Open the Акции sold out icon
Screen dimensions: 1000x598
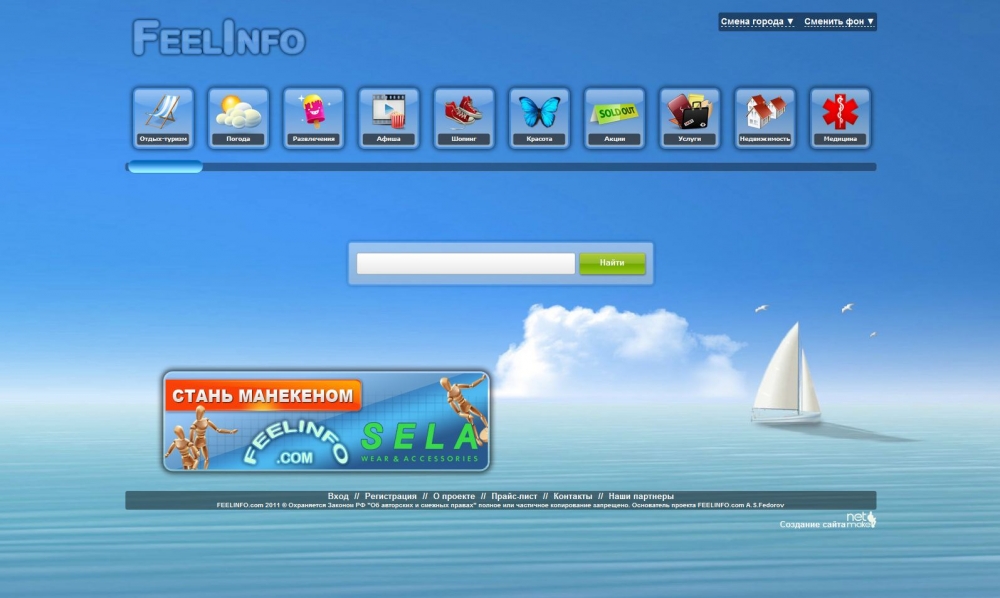(615, 118)
